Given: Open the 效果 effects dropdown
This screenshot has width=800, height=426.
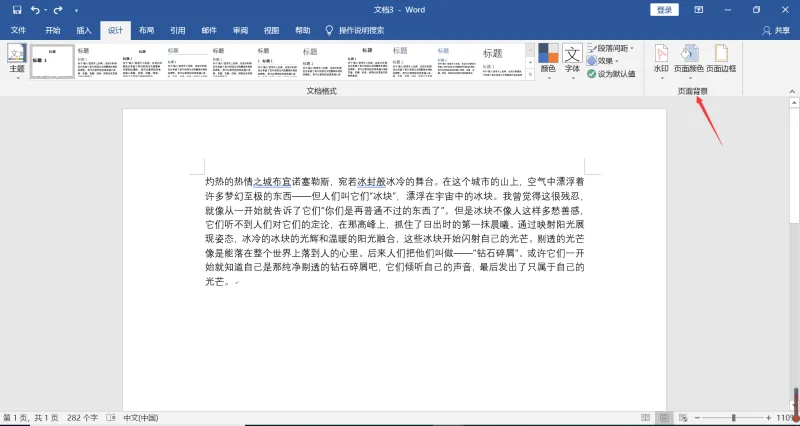Looking at the screenshot, I should 603,61.
